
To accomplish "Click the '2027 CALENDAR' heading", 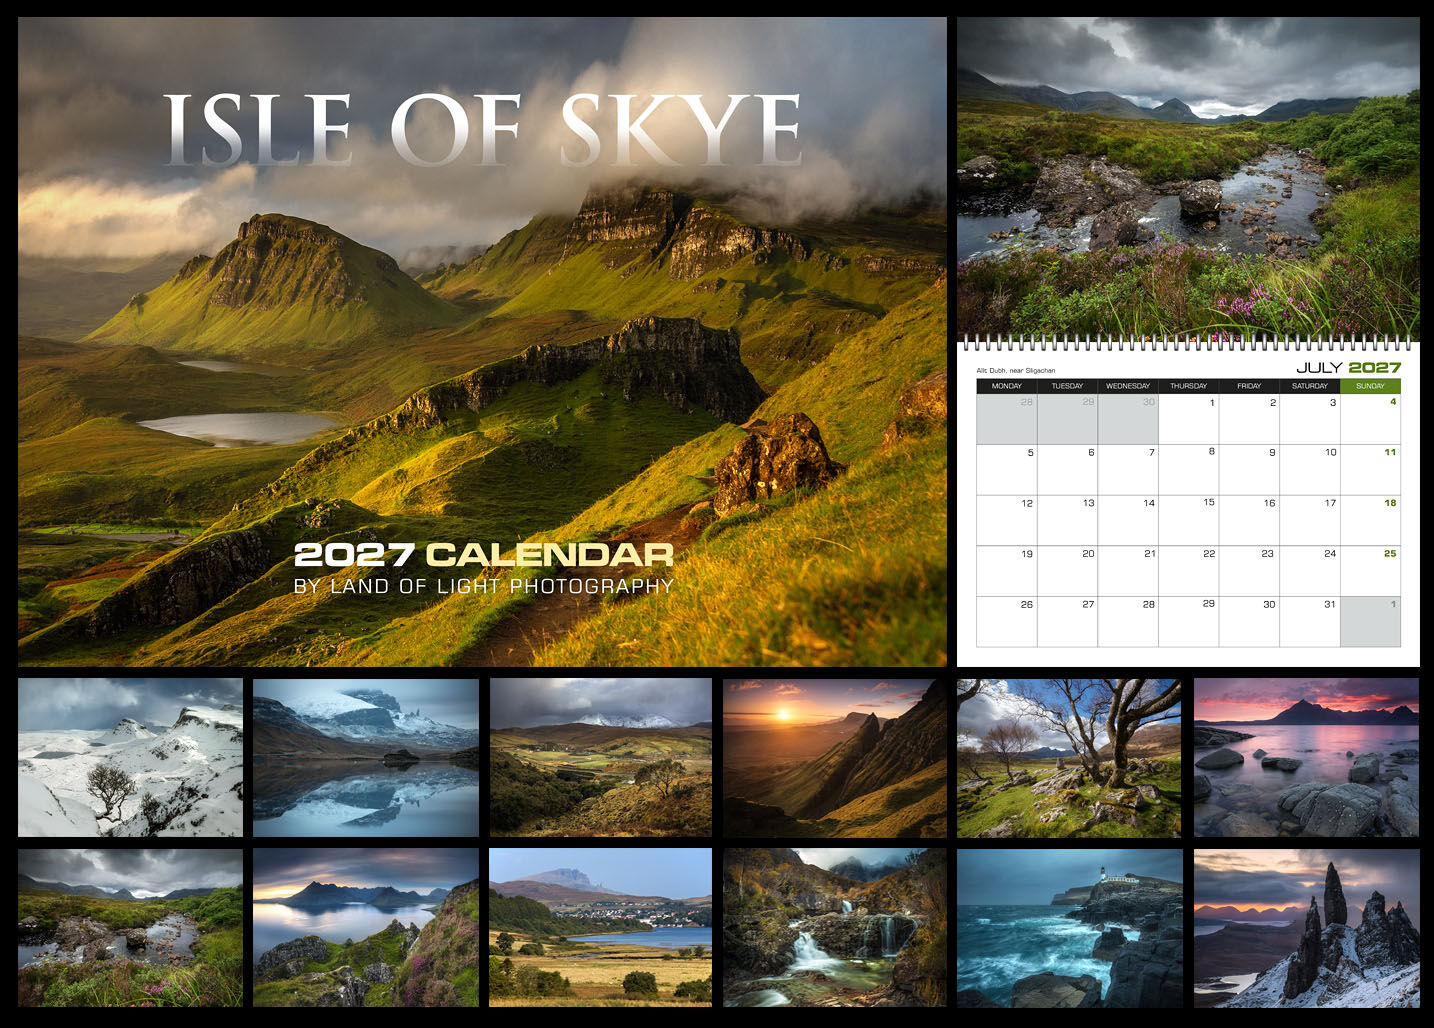I will click(484, 554).
